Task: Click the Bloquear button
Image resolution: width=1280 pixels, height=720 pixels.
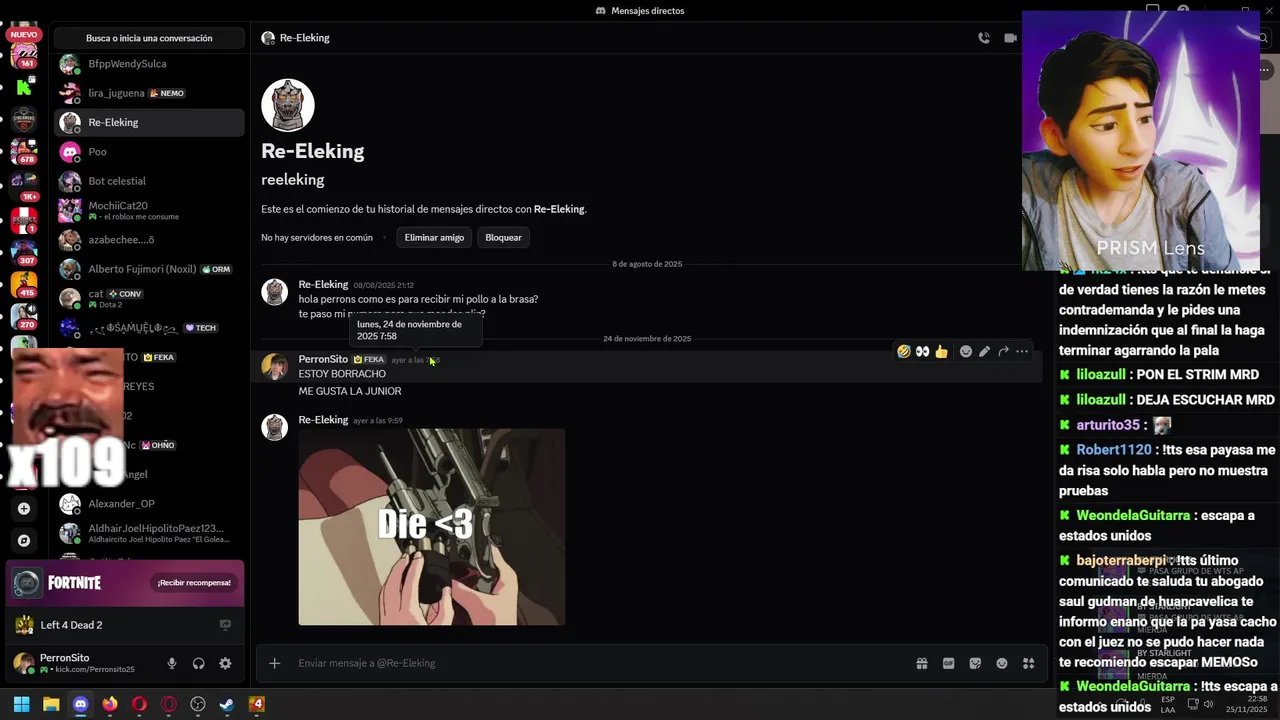Action: click(503, 238)
